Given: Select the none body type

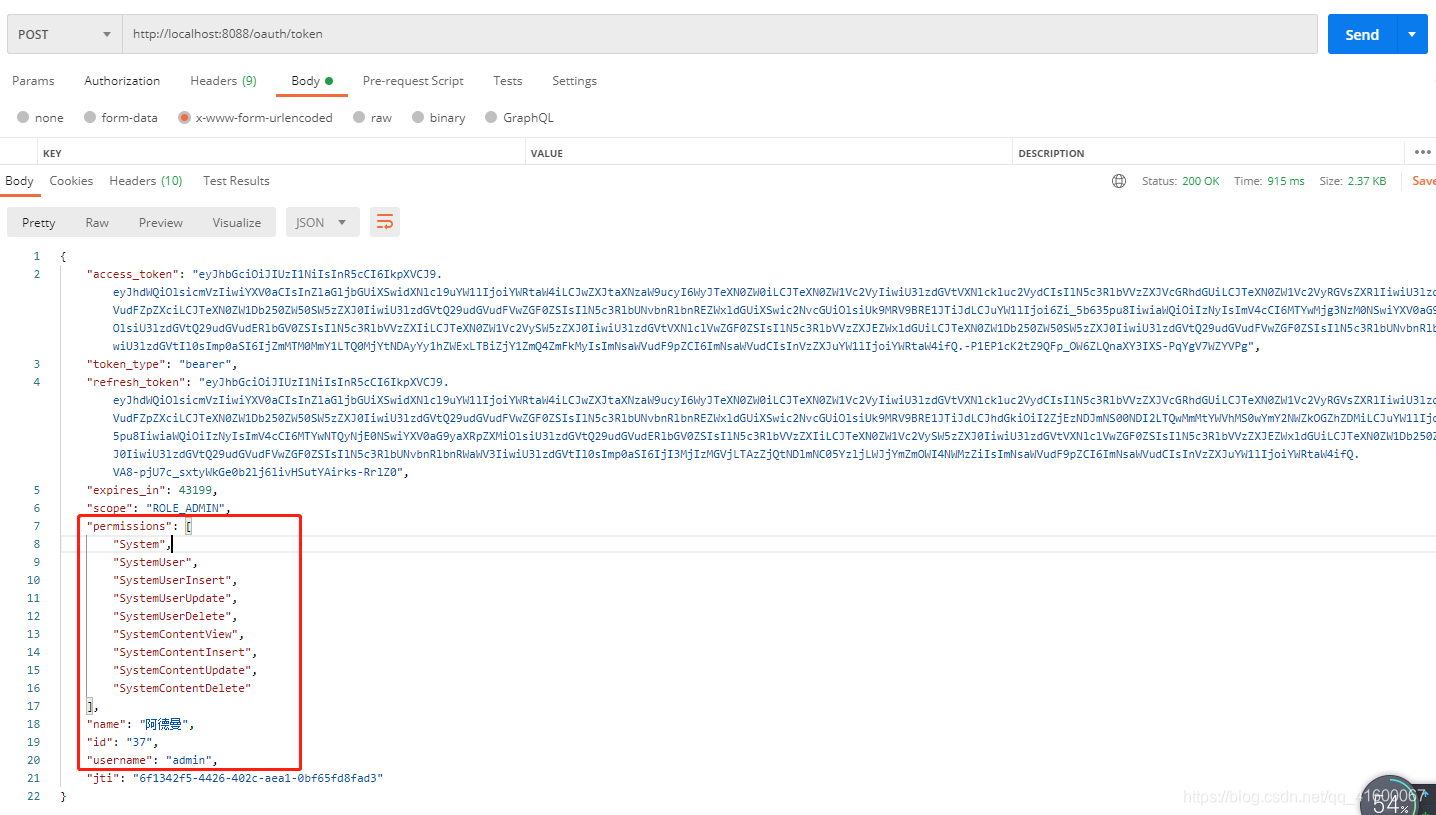Looking at the screenshot, I should [x=40, y=117].
